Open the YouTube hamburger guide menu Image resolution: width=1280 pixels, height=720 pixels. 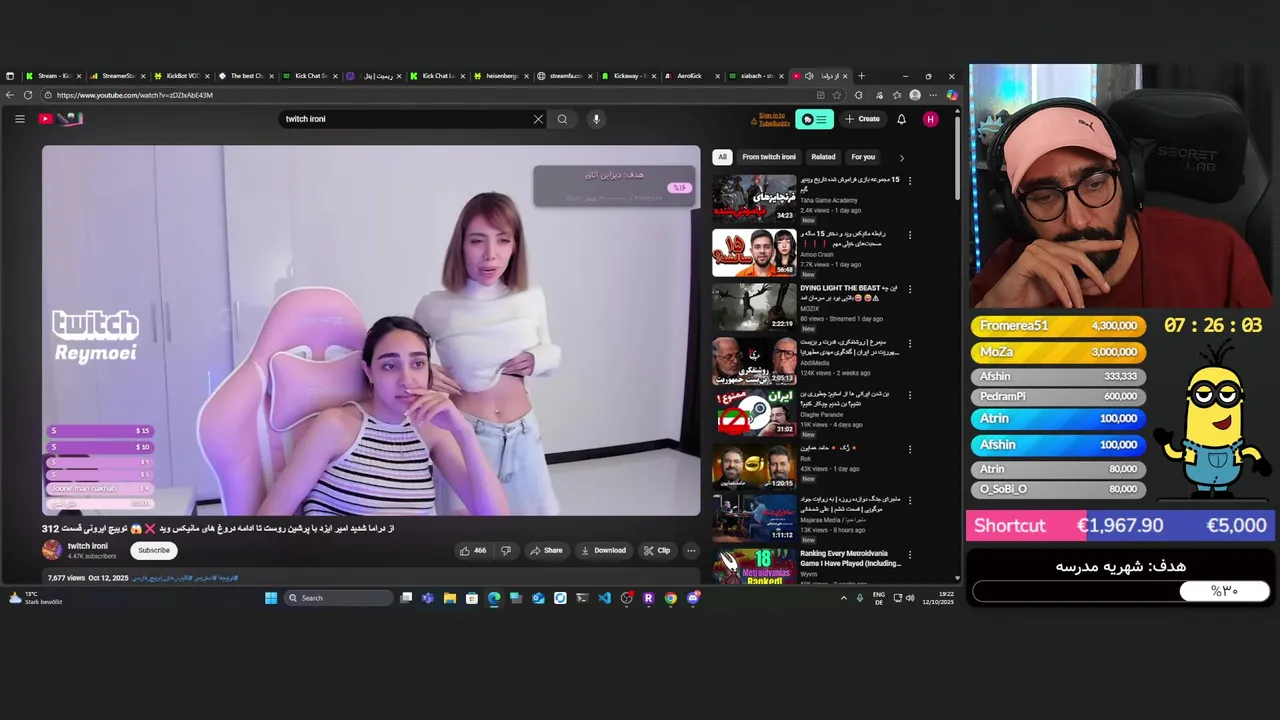(19, 119)
